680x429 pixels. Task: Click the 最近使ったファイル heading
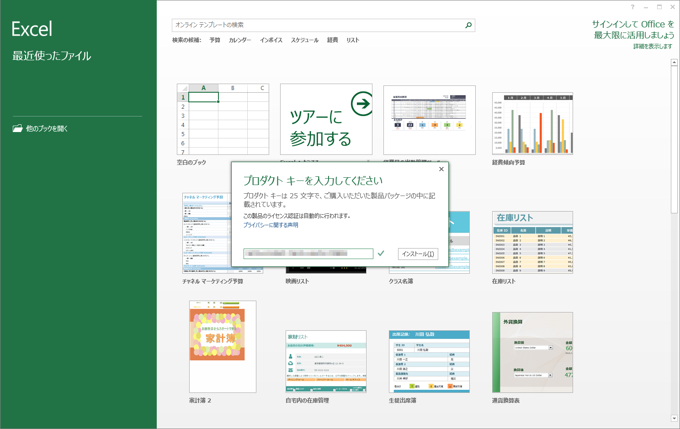[52, 56]
